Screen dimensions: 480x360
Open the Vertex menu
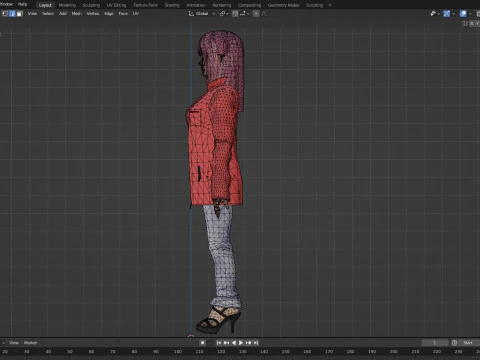click(93, 14)
